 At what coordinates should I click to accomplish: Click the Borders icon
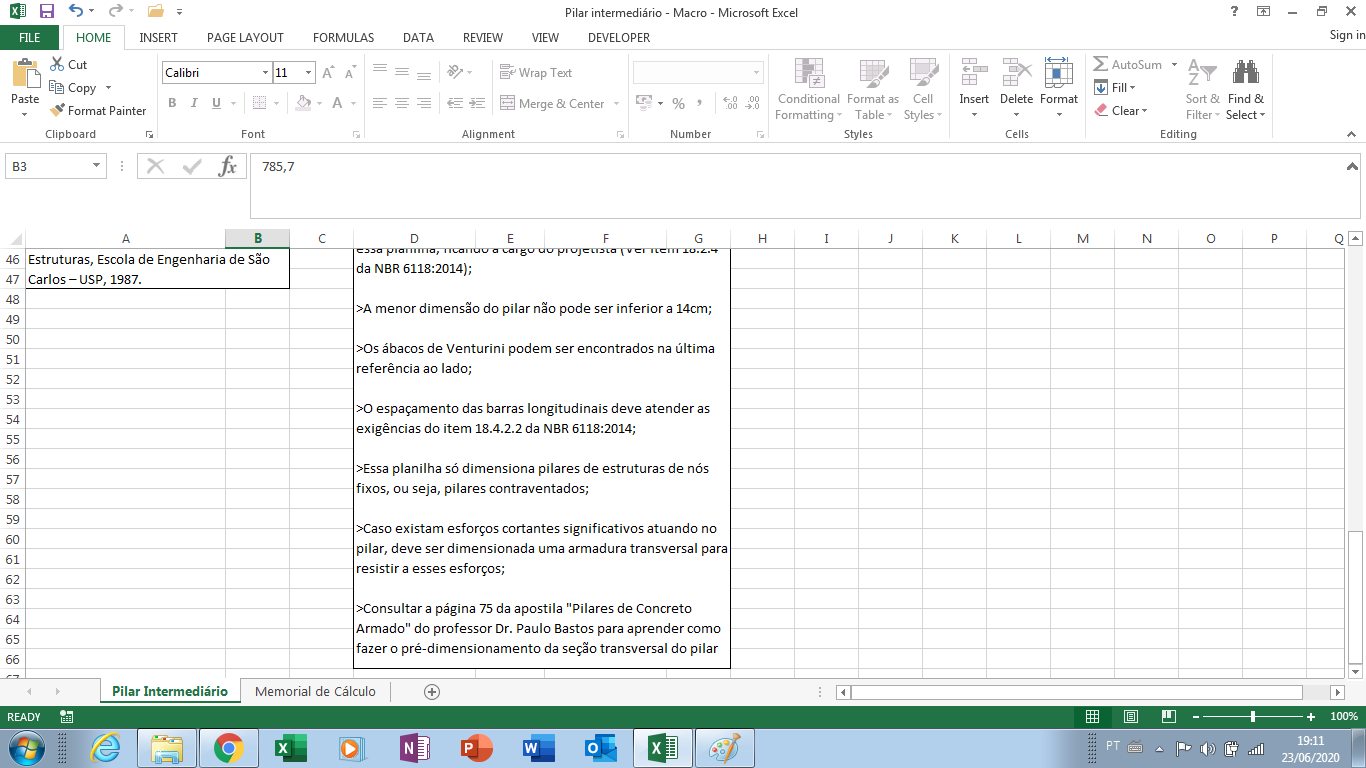click(259, 103)
